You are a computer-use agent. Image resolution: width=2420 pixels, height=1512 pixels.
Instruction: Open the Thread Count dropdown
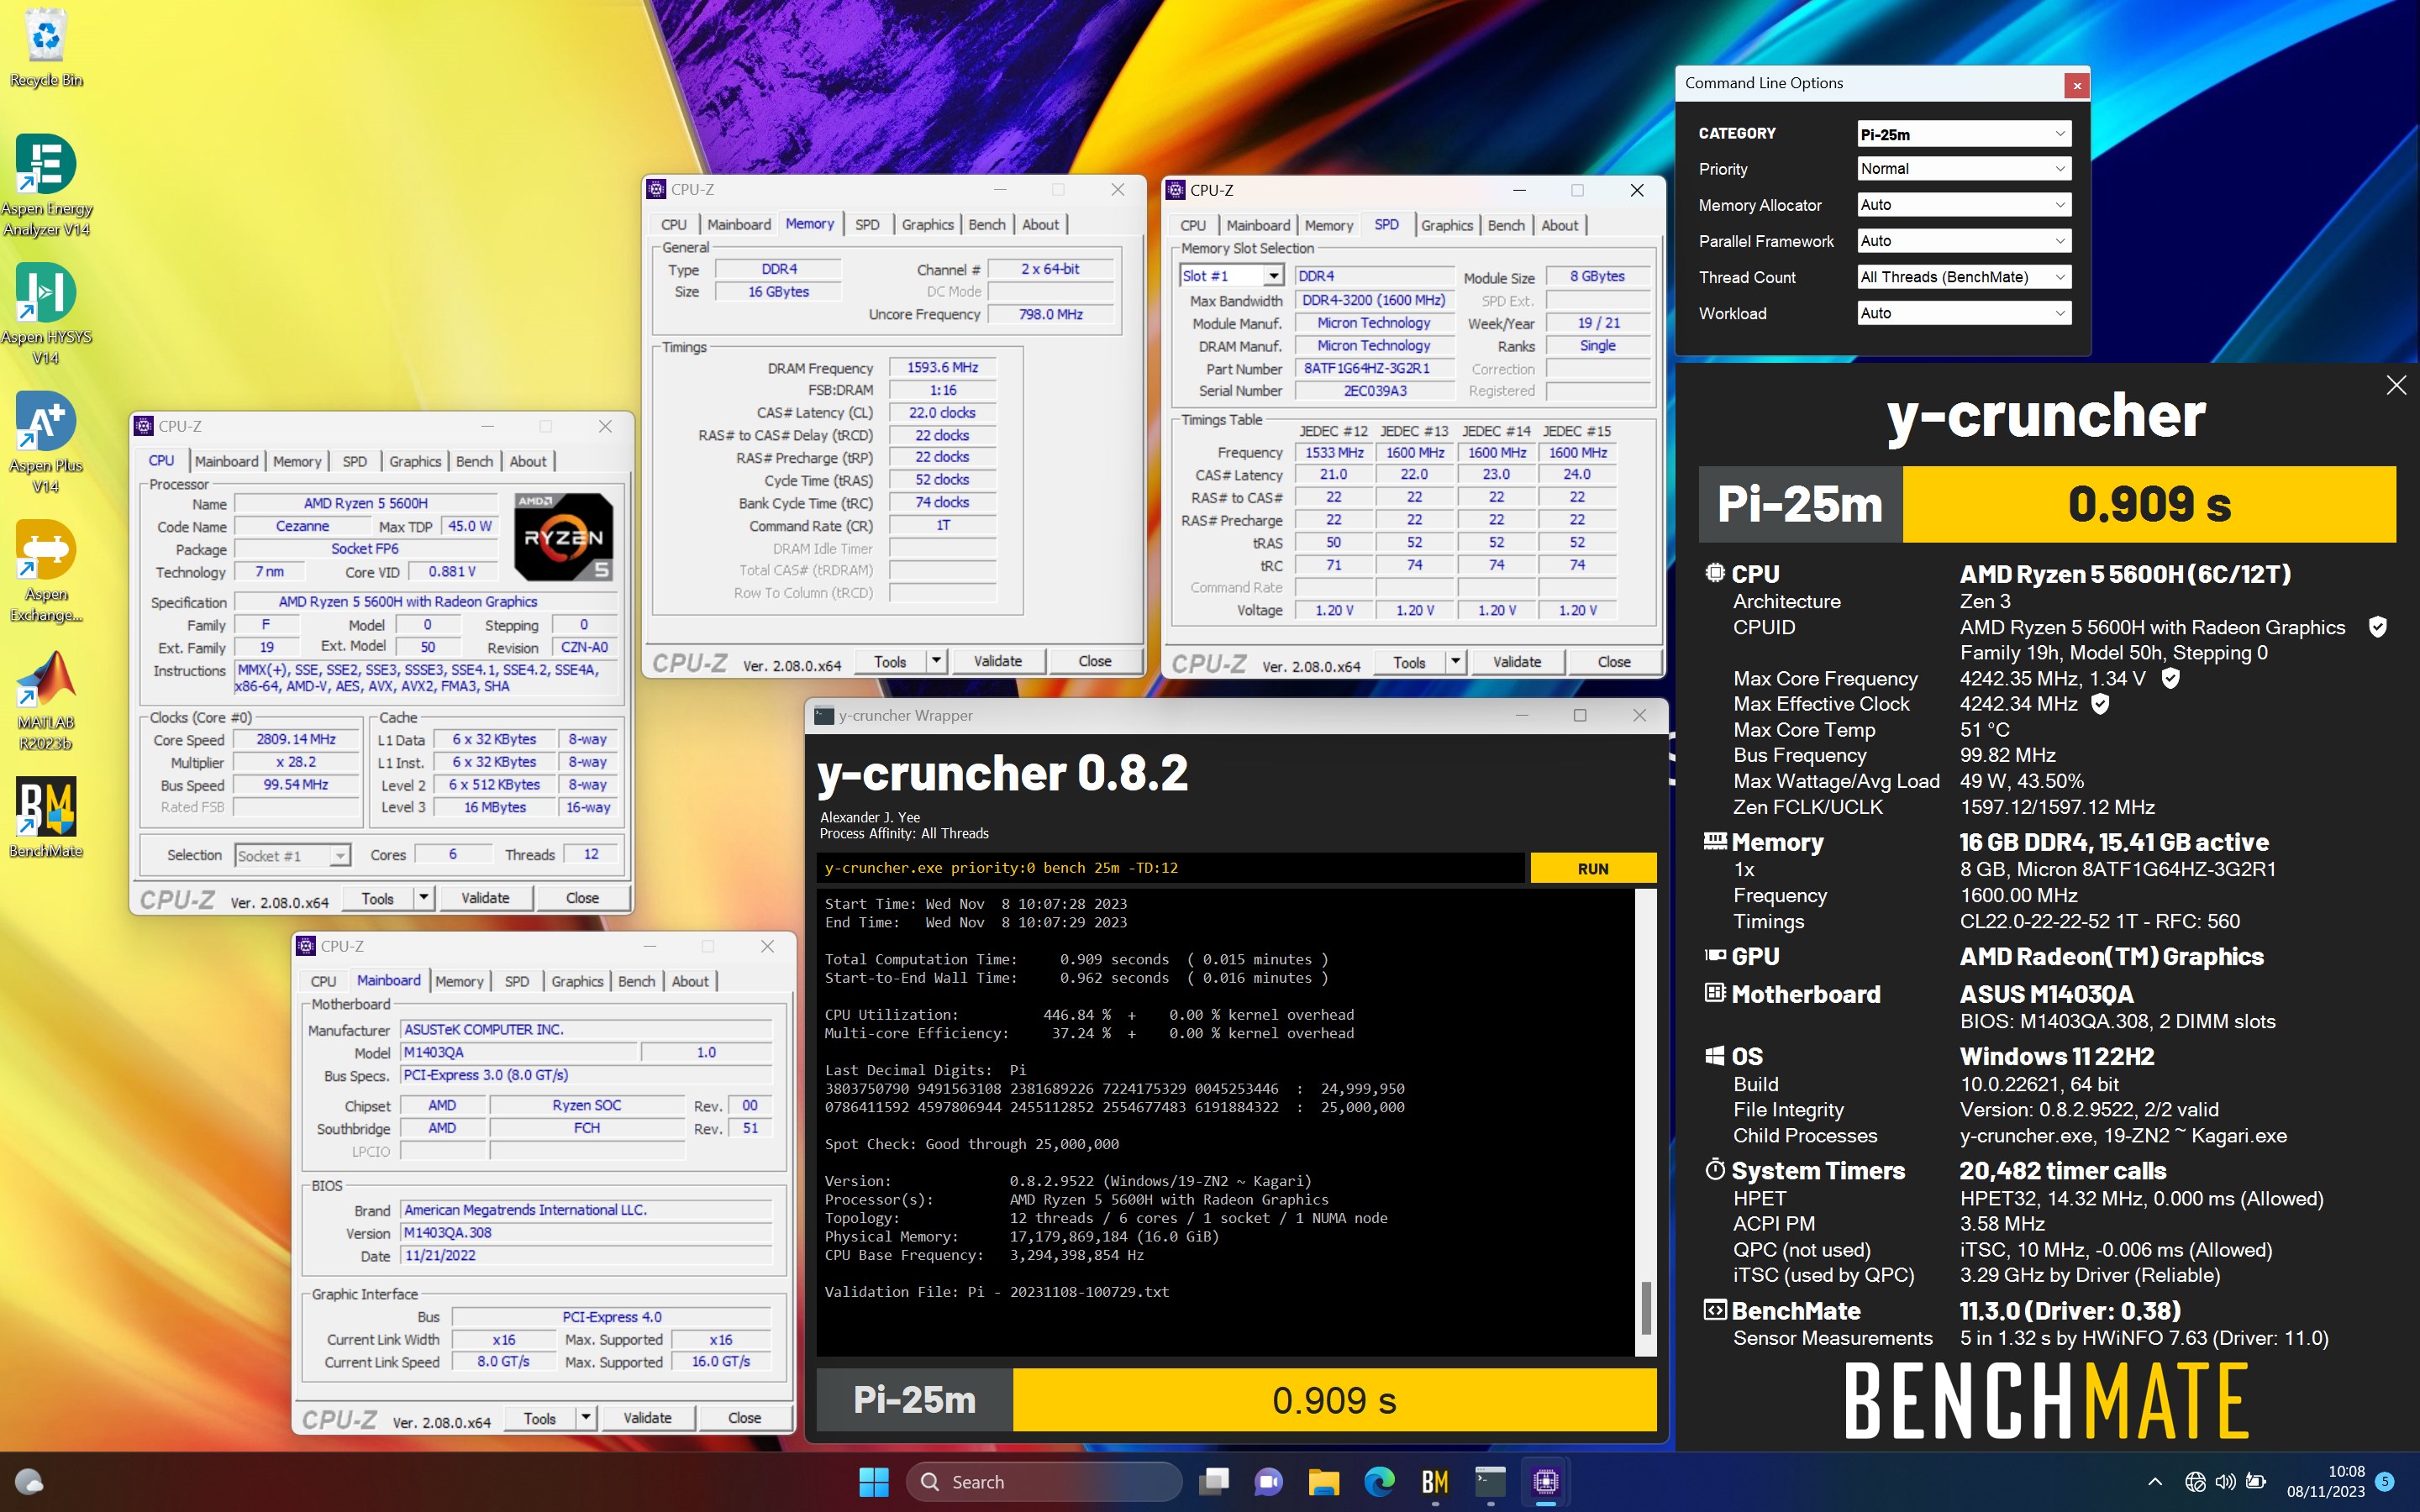pos(1963,277)
